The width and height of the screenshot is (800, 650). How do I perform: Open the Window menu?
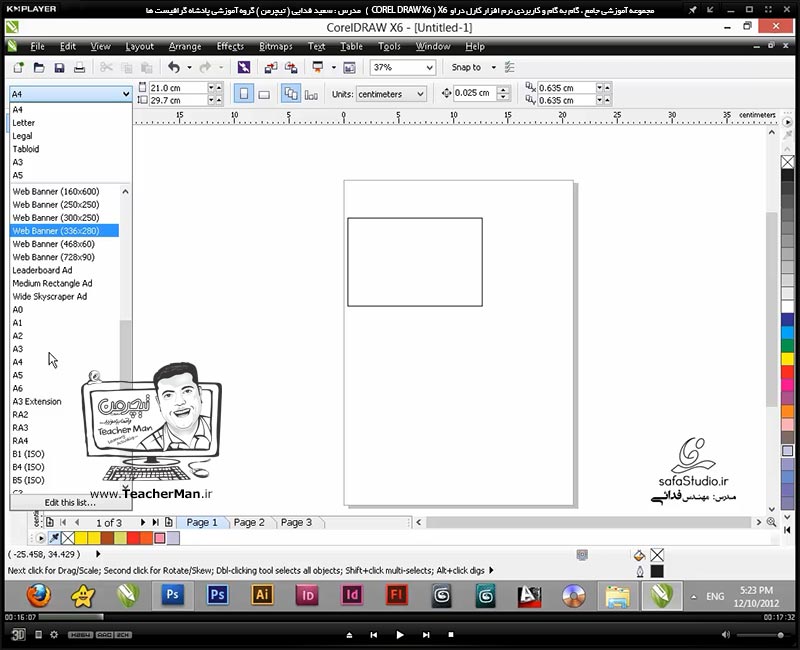coord(433,46)
